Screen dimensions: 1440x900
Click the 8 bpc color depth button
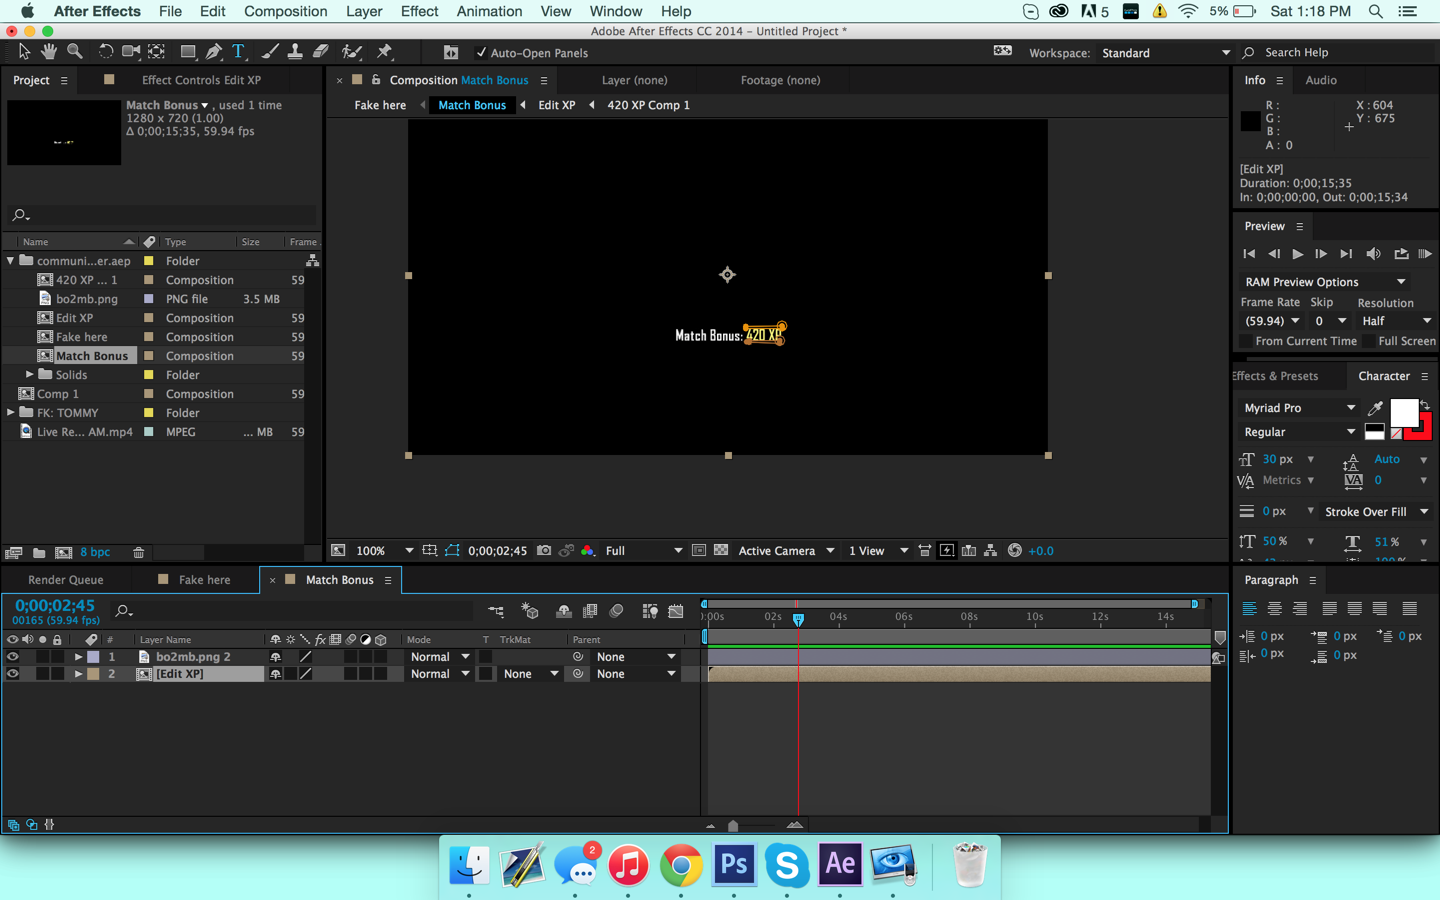pos(95,552)
